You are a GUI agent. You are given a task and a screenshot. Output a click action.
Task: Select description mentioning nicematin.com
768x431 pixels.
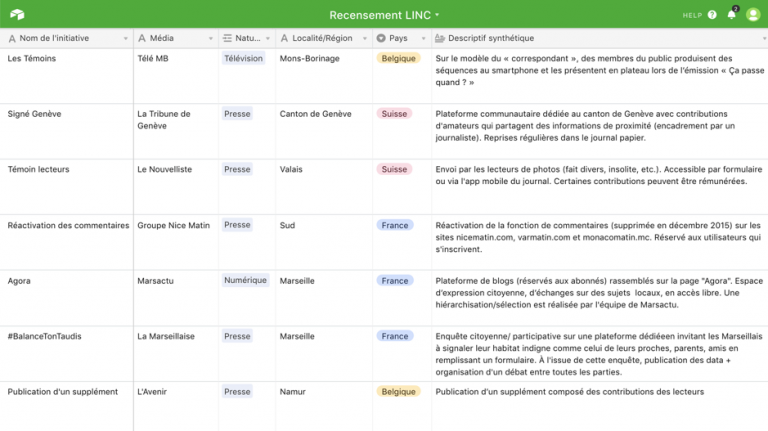coord(600,242)
